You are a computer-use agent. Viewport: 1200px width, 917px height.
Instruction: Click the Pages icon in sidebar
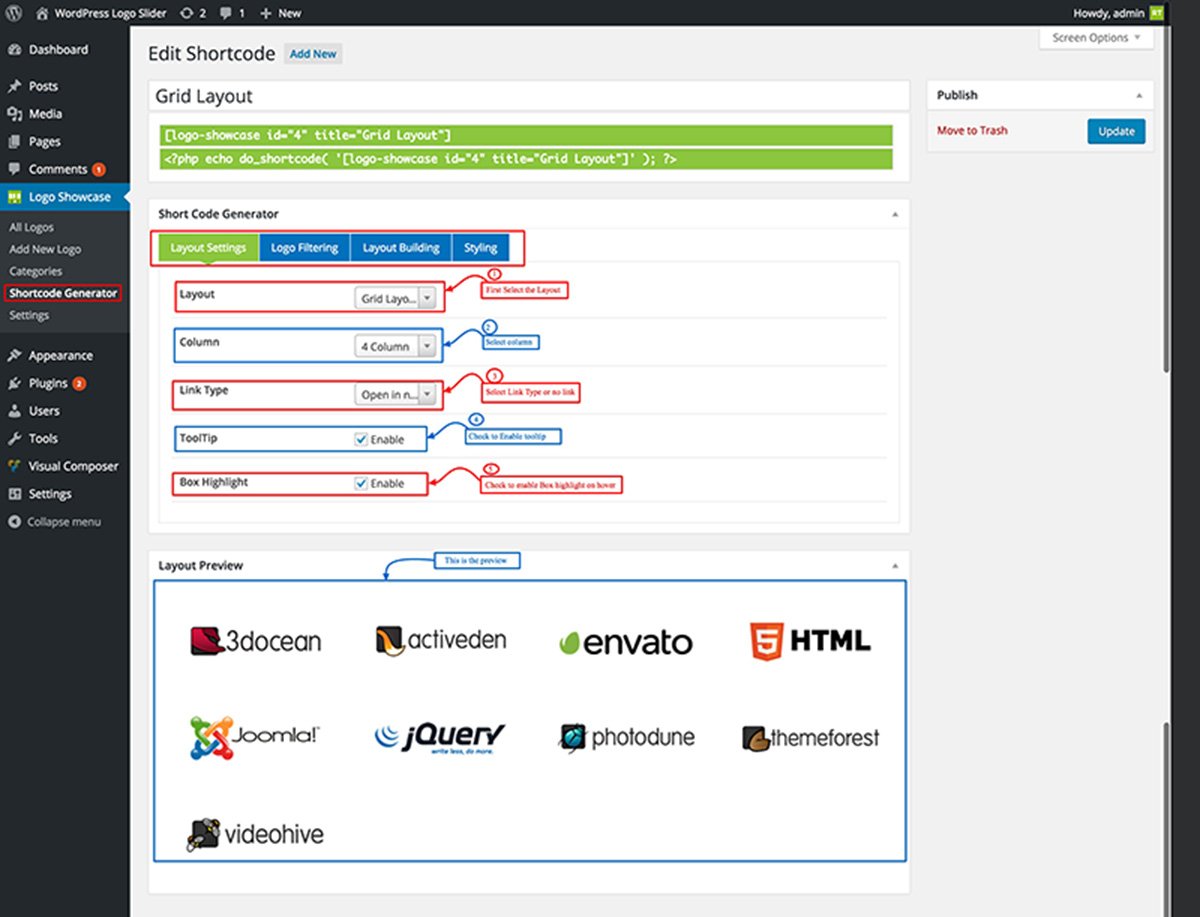[x=15, y=142]
